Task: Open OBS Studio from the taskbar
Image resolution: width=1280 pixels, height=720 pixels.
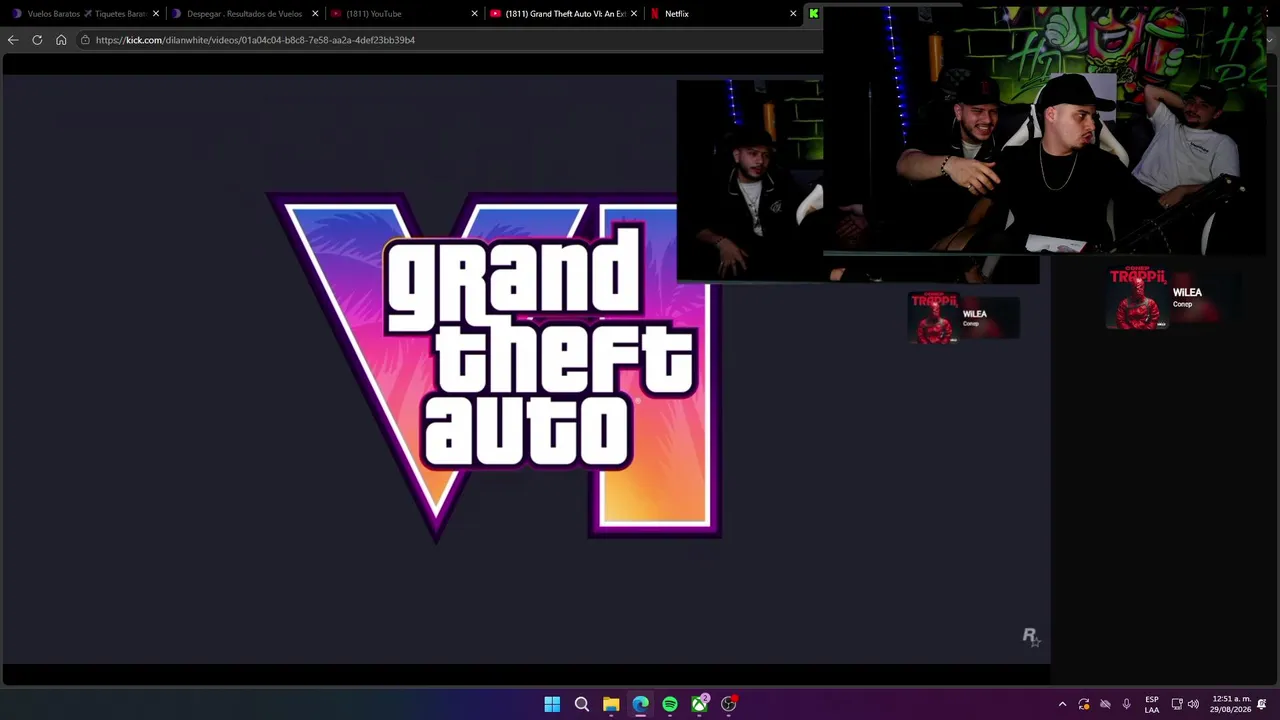Action: [x=729, y=704]
